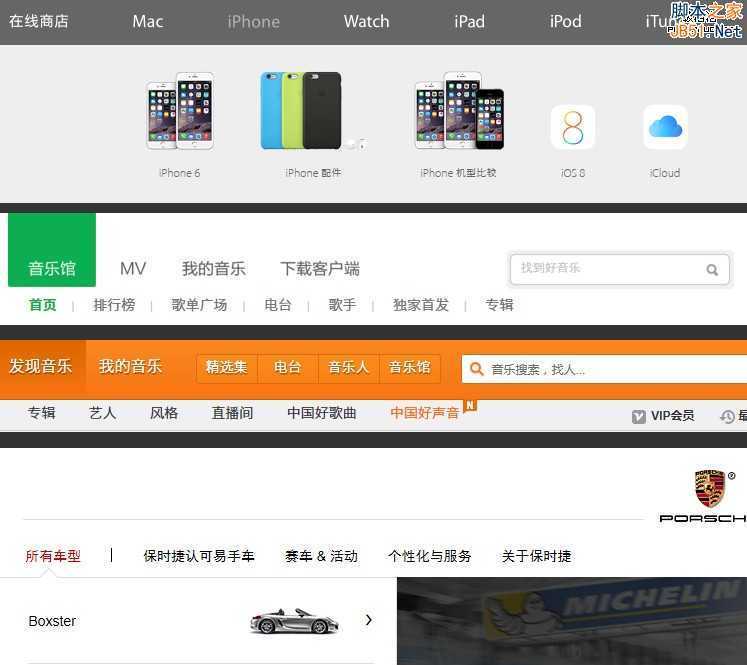Screen dimensions: 747x665
Task: Select the orange 发现音乐 tab
Action: (x=41, y=366)
